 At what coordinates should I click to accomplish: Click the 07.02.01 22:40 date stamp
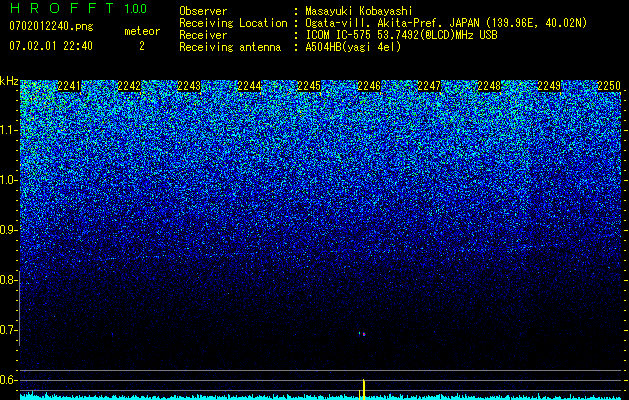[x=51, y=46]
